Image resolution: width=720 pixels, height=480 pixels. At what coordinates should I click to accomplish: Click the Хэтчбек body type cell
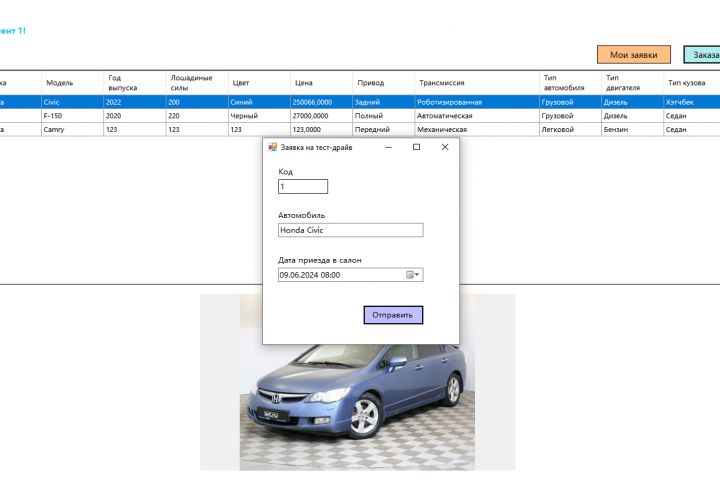[692, 102]
